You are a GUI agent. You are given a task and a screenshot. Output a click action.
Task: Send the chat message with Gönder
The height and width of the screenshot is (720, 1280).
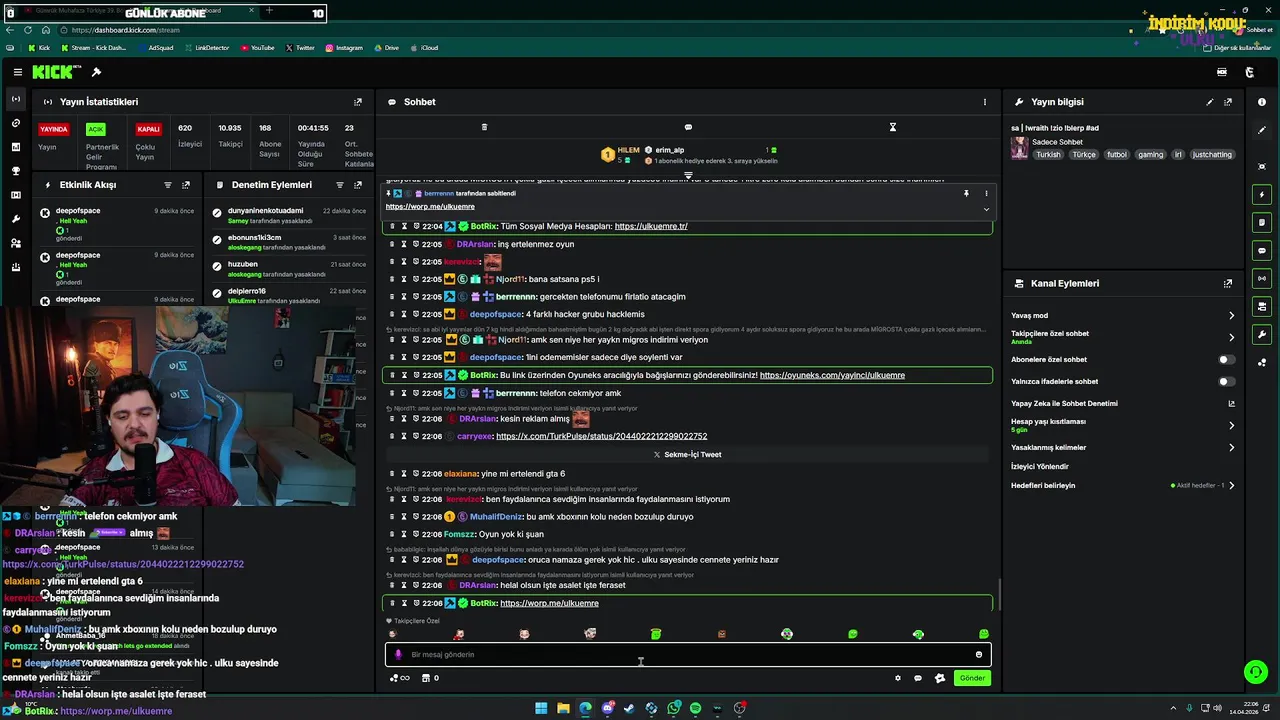pyautogui.click(x=972, y=678)
